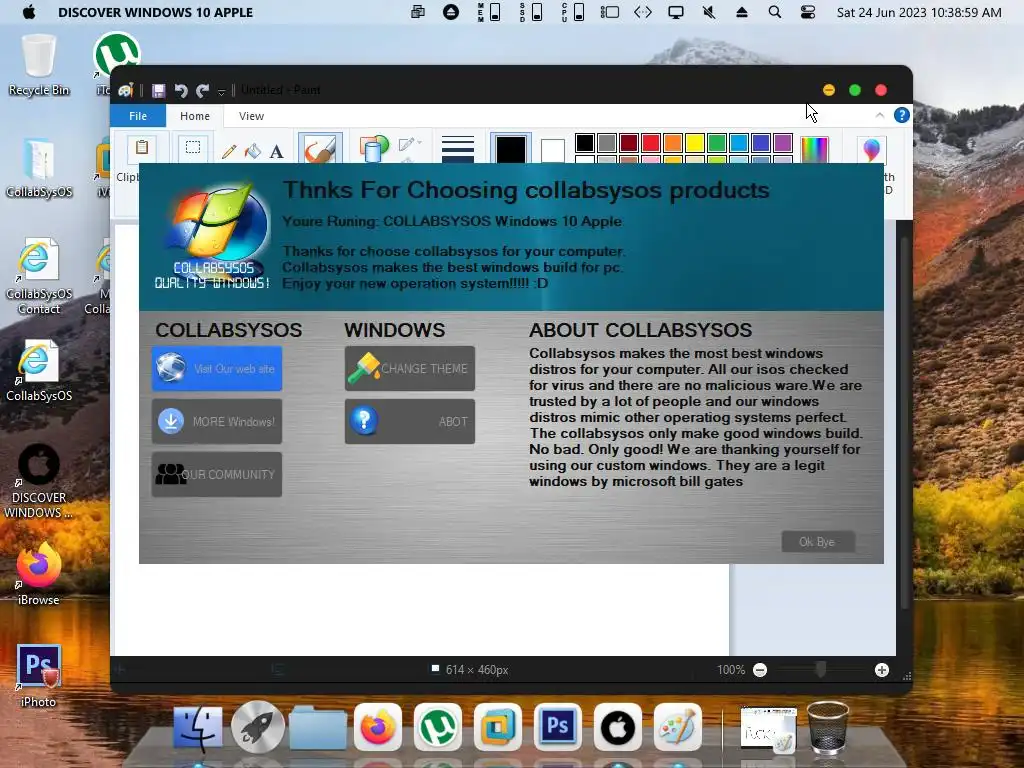Collapse the Paint ribbon
Viewport: 1024px width, 768px height.
pyautogui.click(x=880, y=115)
